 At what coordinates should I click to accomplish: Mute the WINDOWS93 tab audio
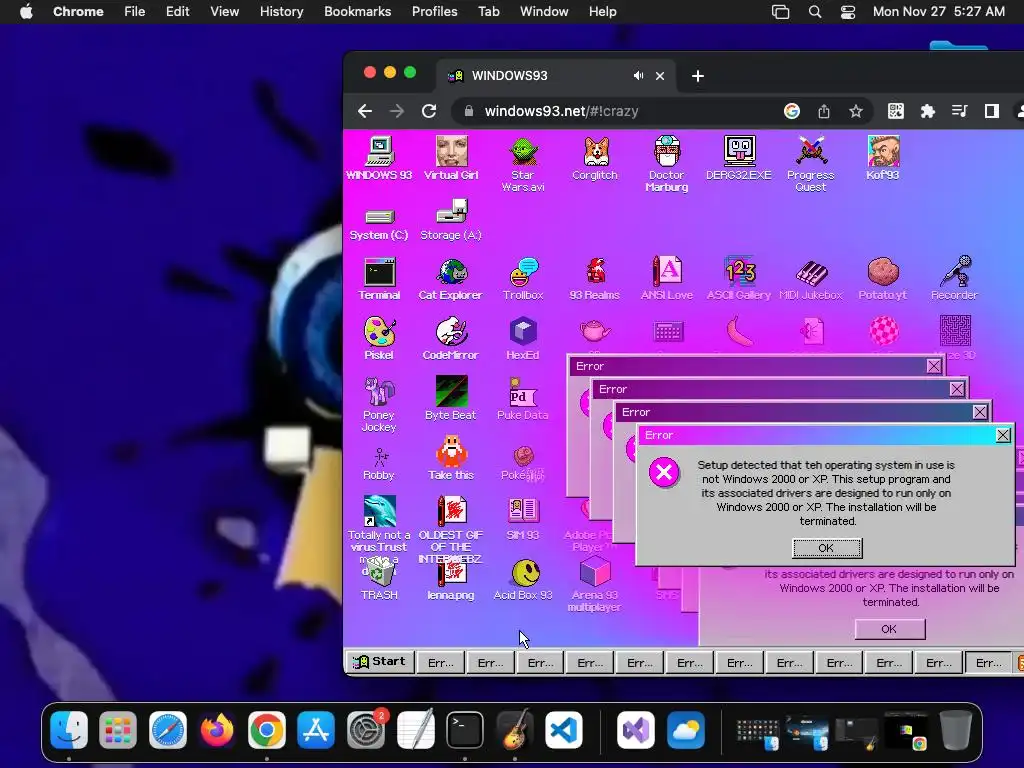[x=638, y=76]
